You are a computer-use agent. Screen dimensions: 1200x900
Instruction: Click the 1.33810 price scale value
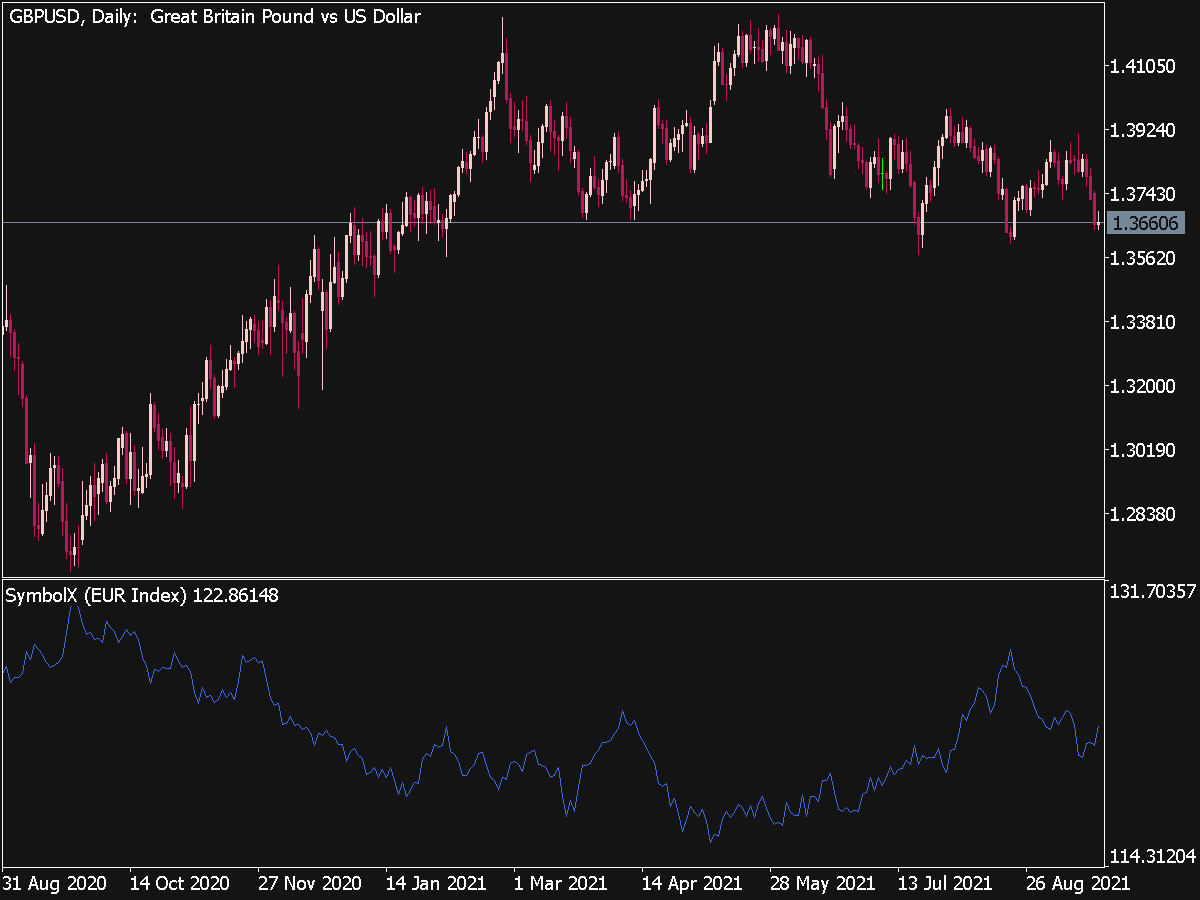[x=1143, y=322]
